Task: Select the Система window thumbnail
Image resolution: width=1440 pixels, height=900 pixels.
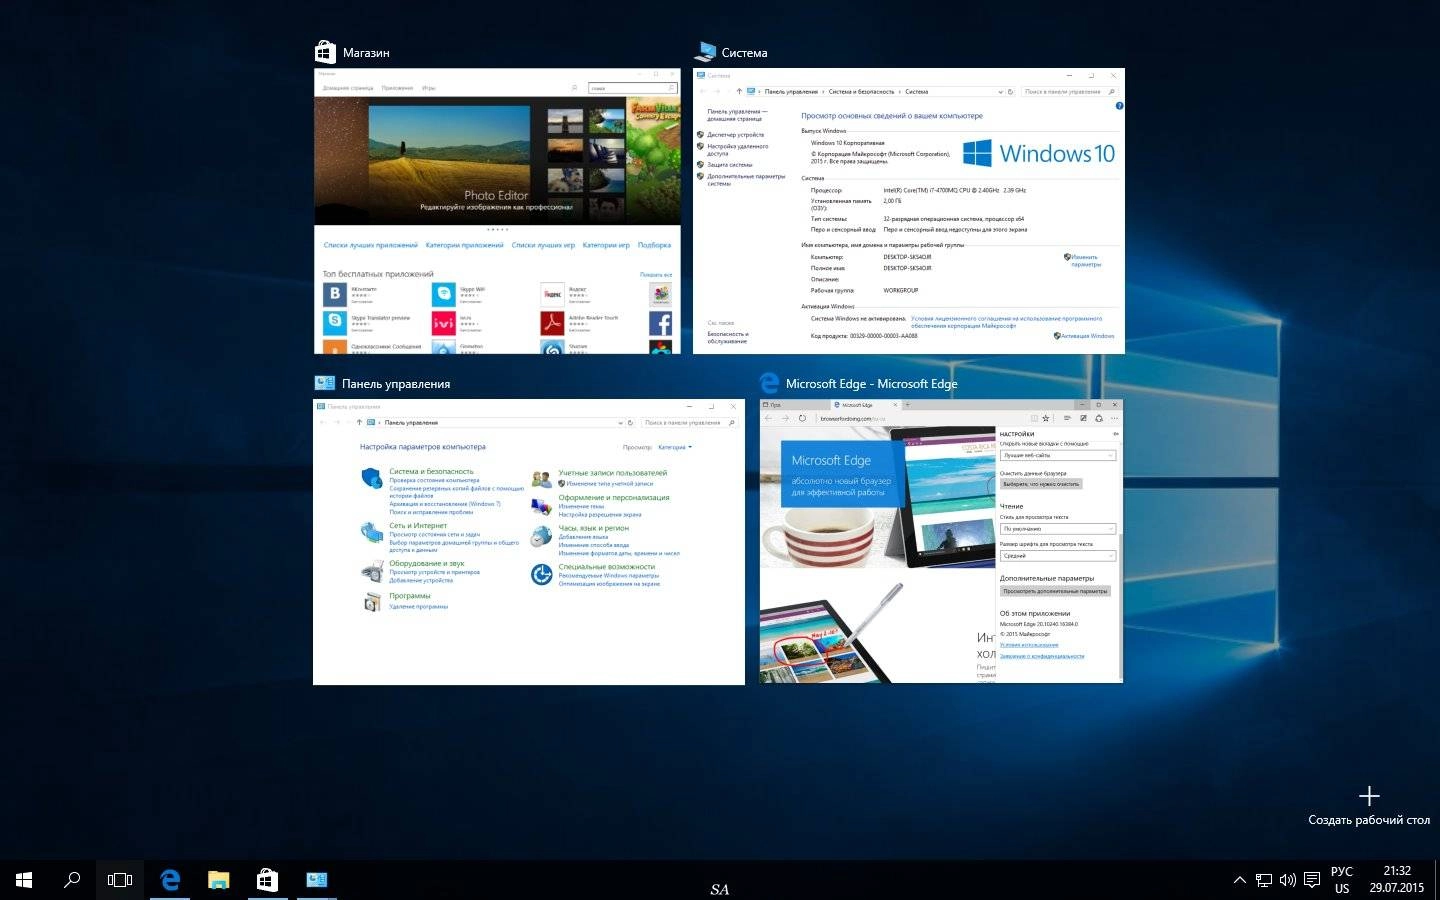Action: point(909,211)
